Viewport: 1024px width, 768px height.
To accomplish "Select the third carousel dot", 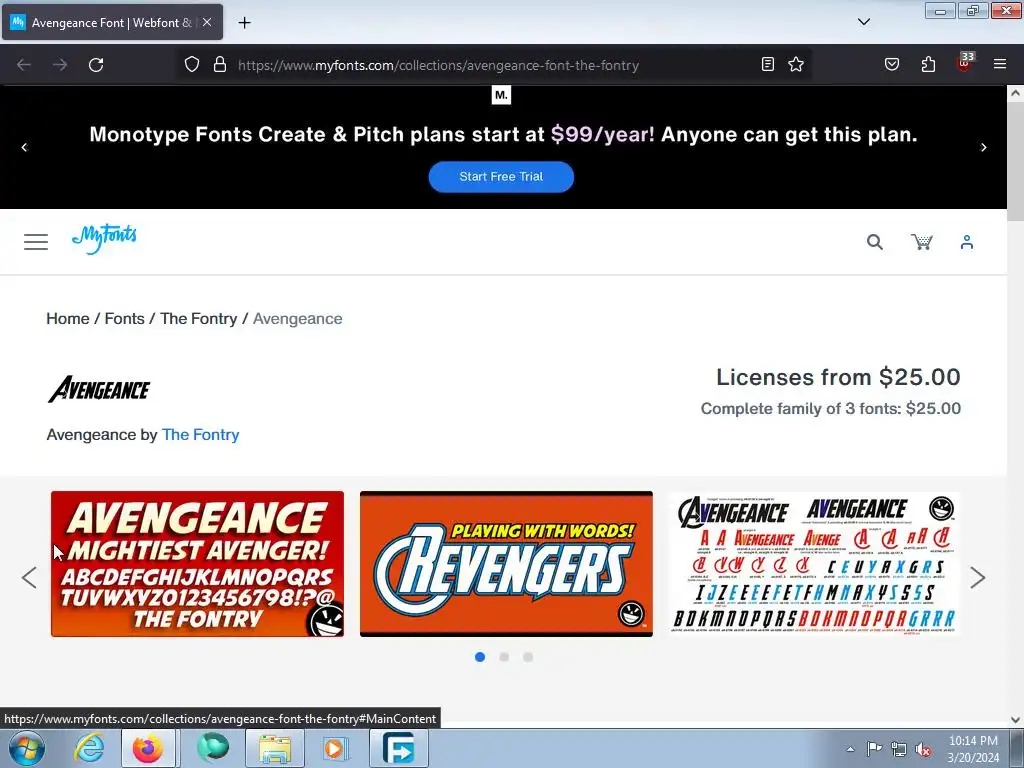I will tap(528, 657).
